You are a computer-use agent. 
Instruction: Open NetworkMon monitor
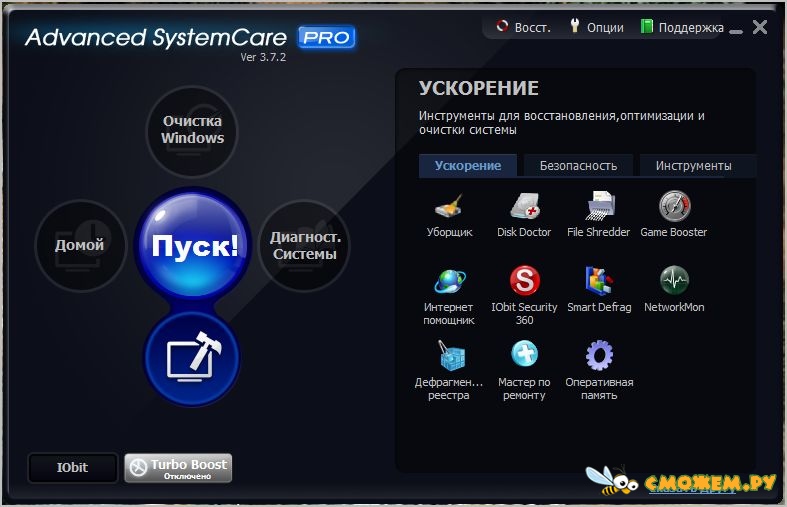674,290
